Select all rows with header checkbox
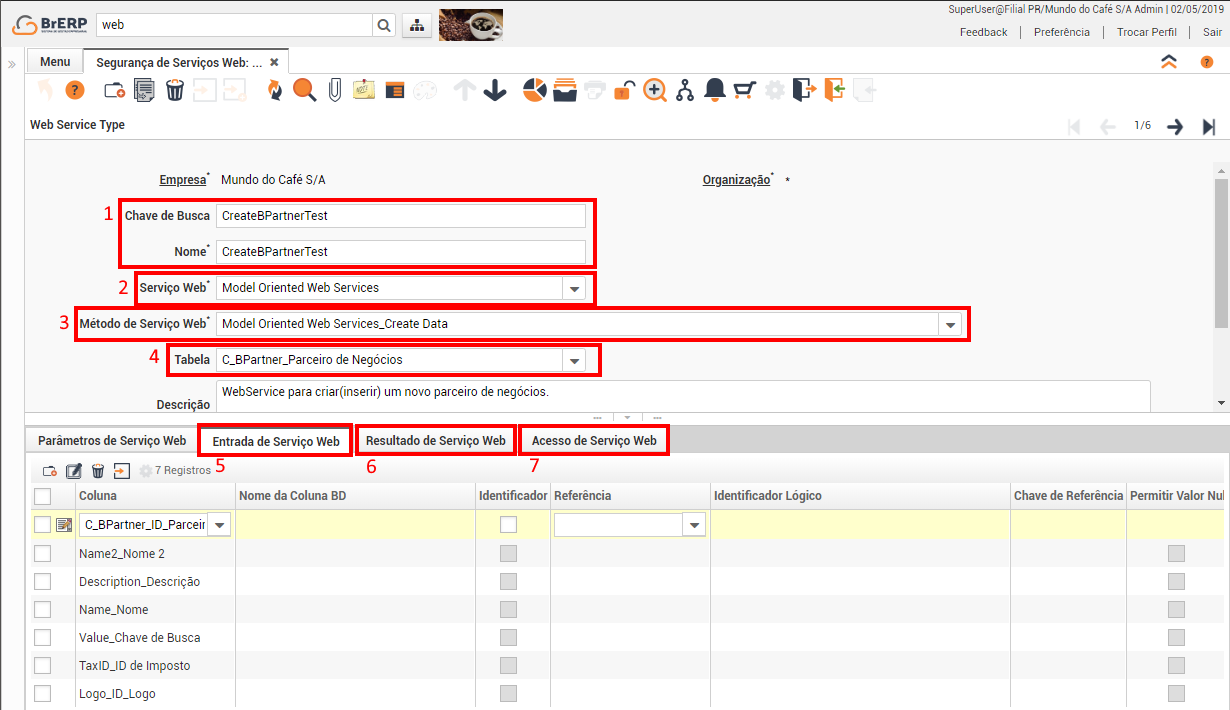The height and width of the screenshot is (710, 1230). click(x=42, y=496)
